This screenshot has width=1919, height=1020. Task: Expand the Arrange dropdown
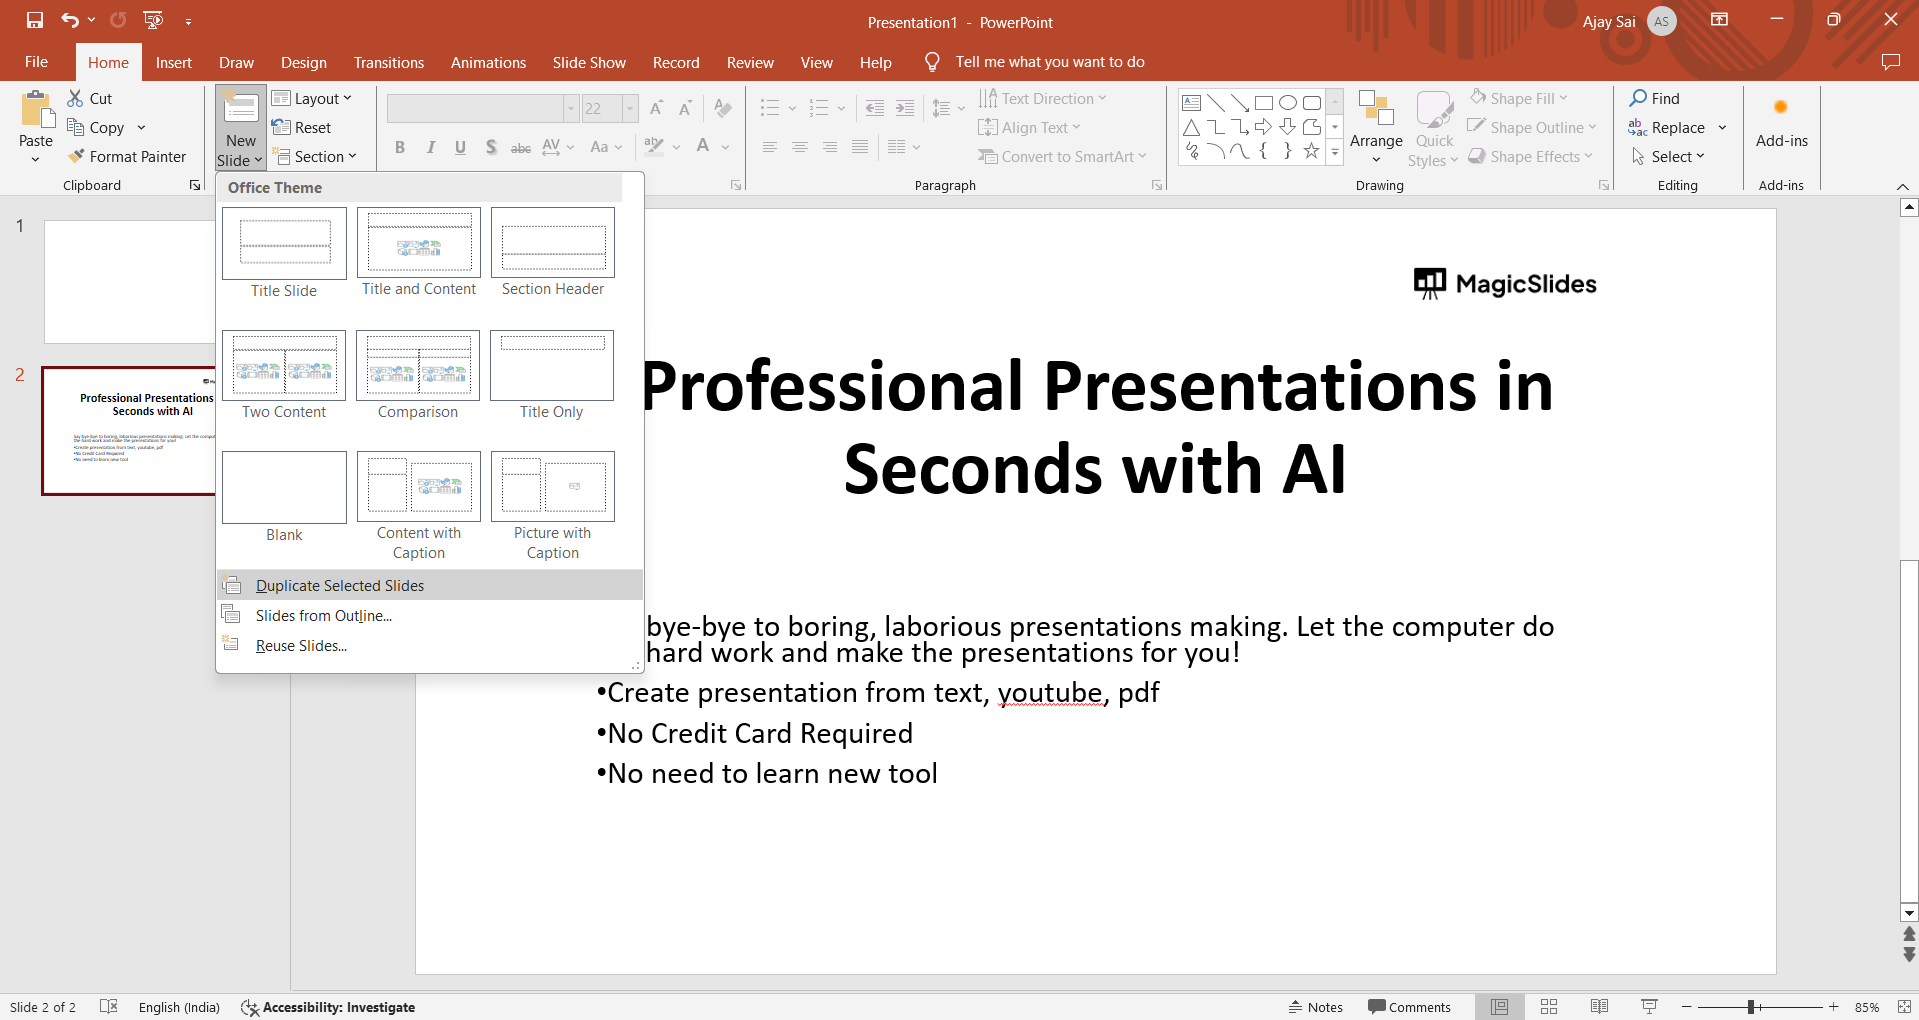1376,130
